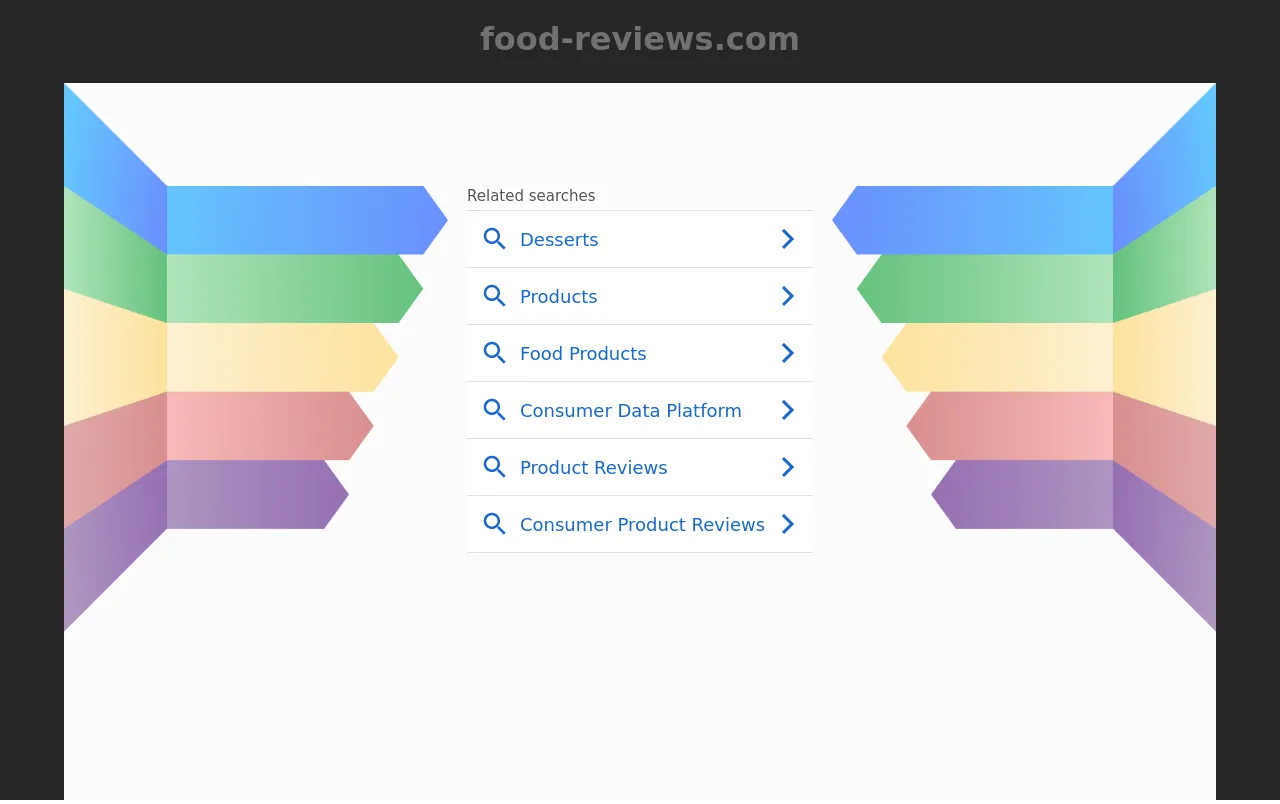1280x804 pixels.
Task: Click the purple right arrow banner
Action: (1022, 494)
